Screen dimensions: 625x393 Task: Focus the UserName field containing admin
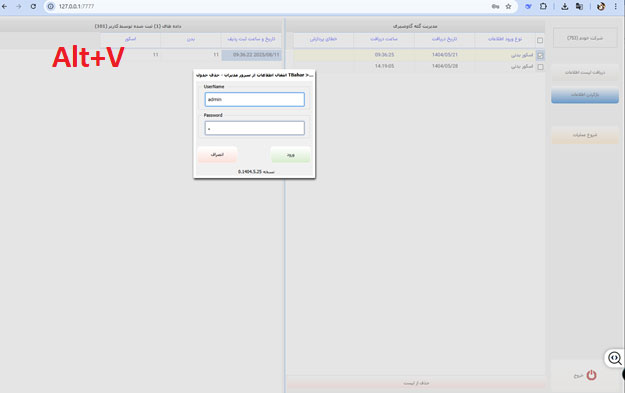[255, 99]
